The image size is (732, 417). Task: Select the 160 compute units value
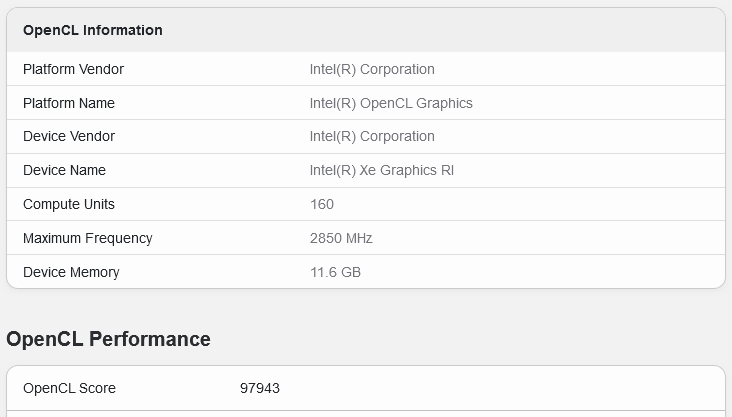pyautogui.click(x=322, y=204)
